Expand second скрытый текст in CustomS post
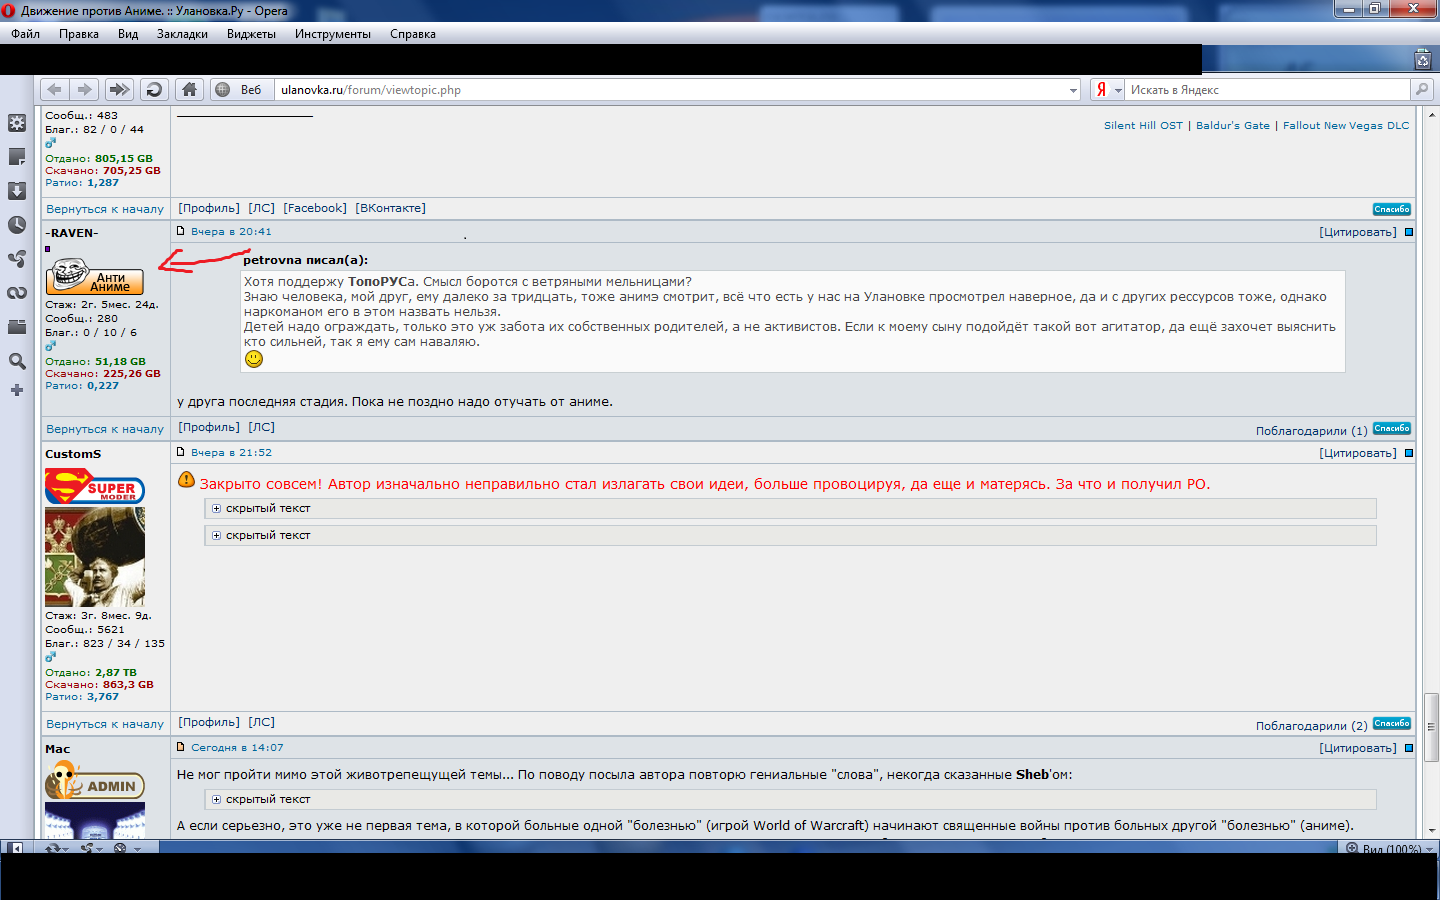The image size is (1440, 900). click(216, 536)
